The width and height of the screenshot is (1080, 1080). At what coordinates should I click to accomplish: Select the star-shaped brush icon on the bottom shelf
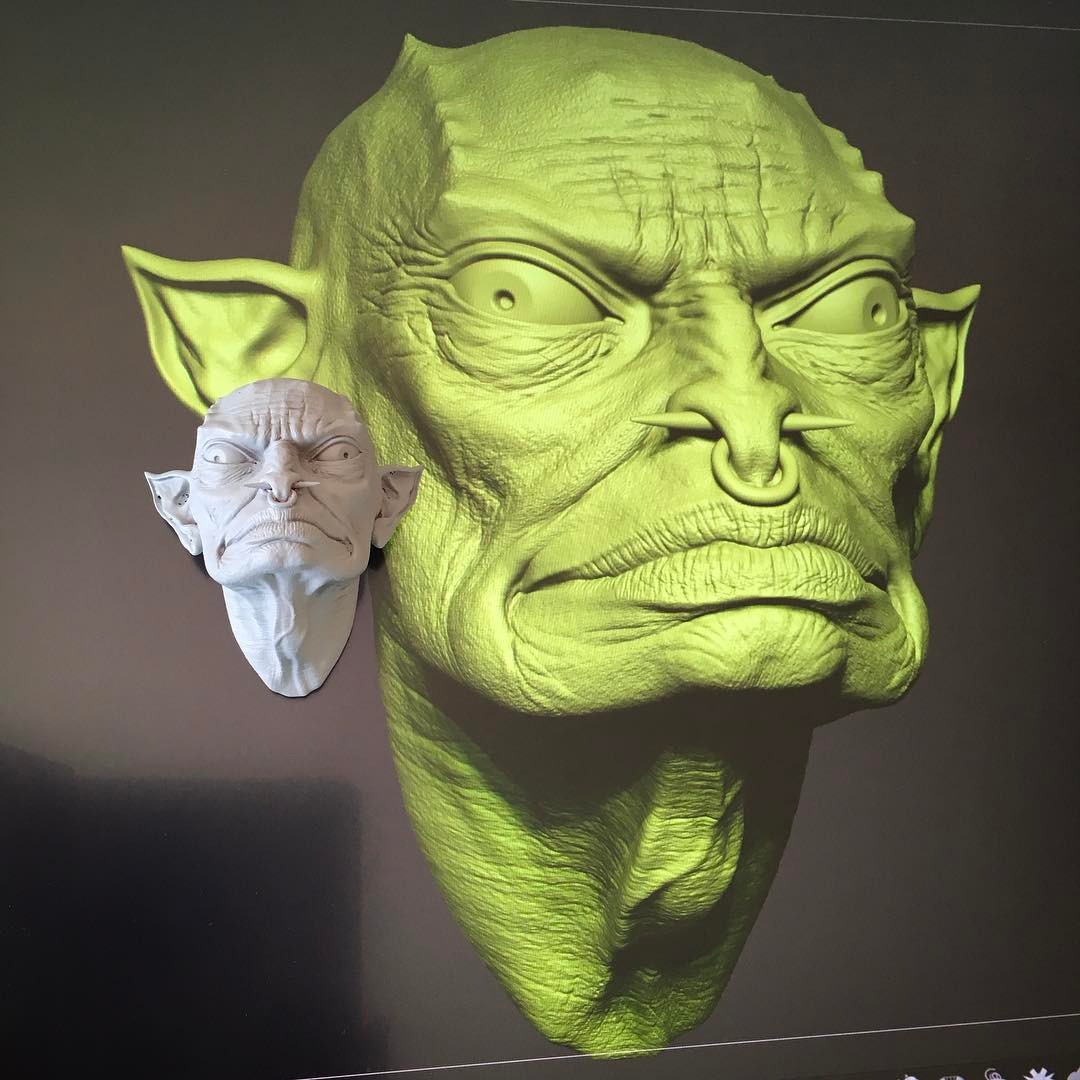pos(1039,1074)
